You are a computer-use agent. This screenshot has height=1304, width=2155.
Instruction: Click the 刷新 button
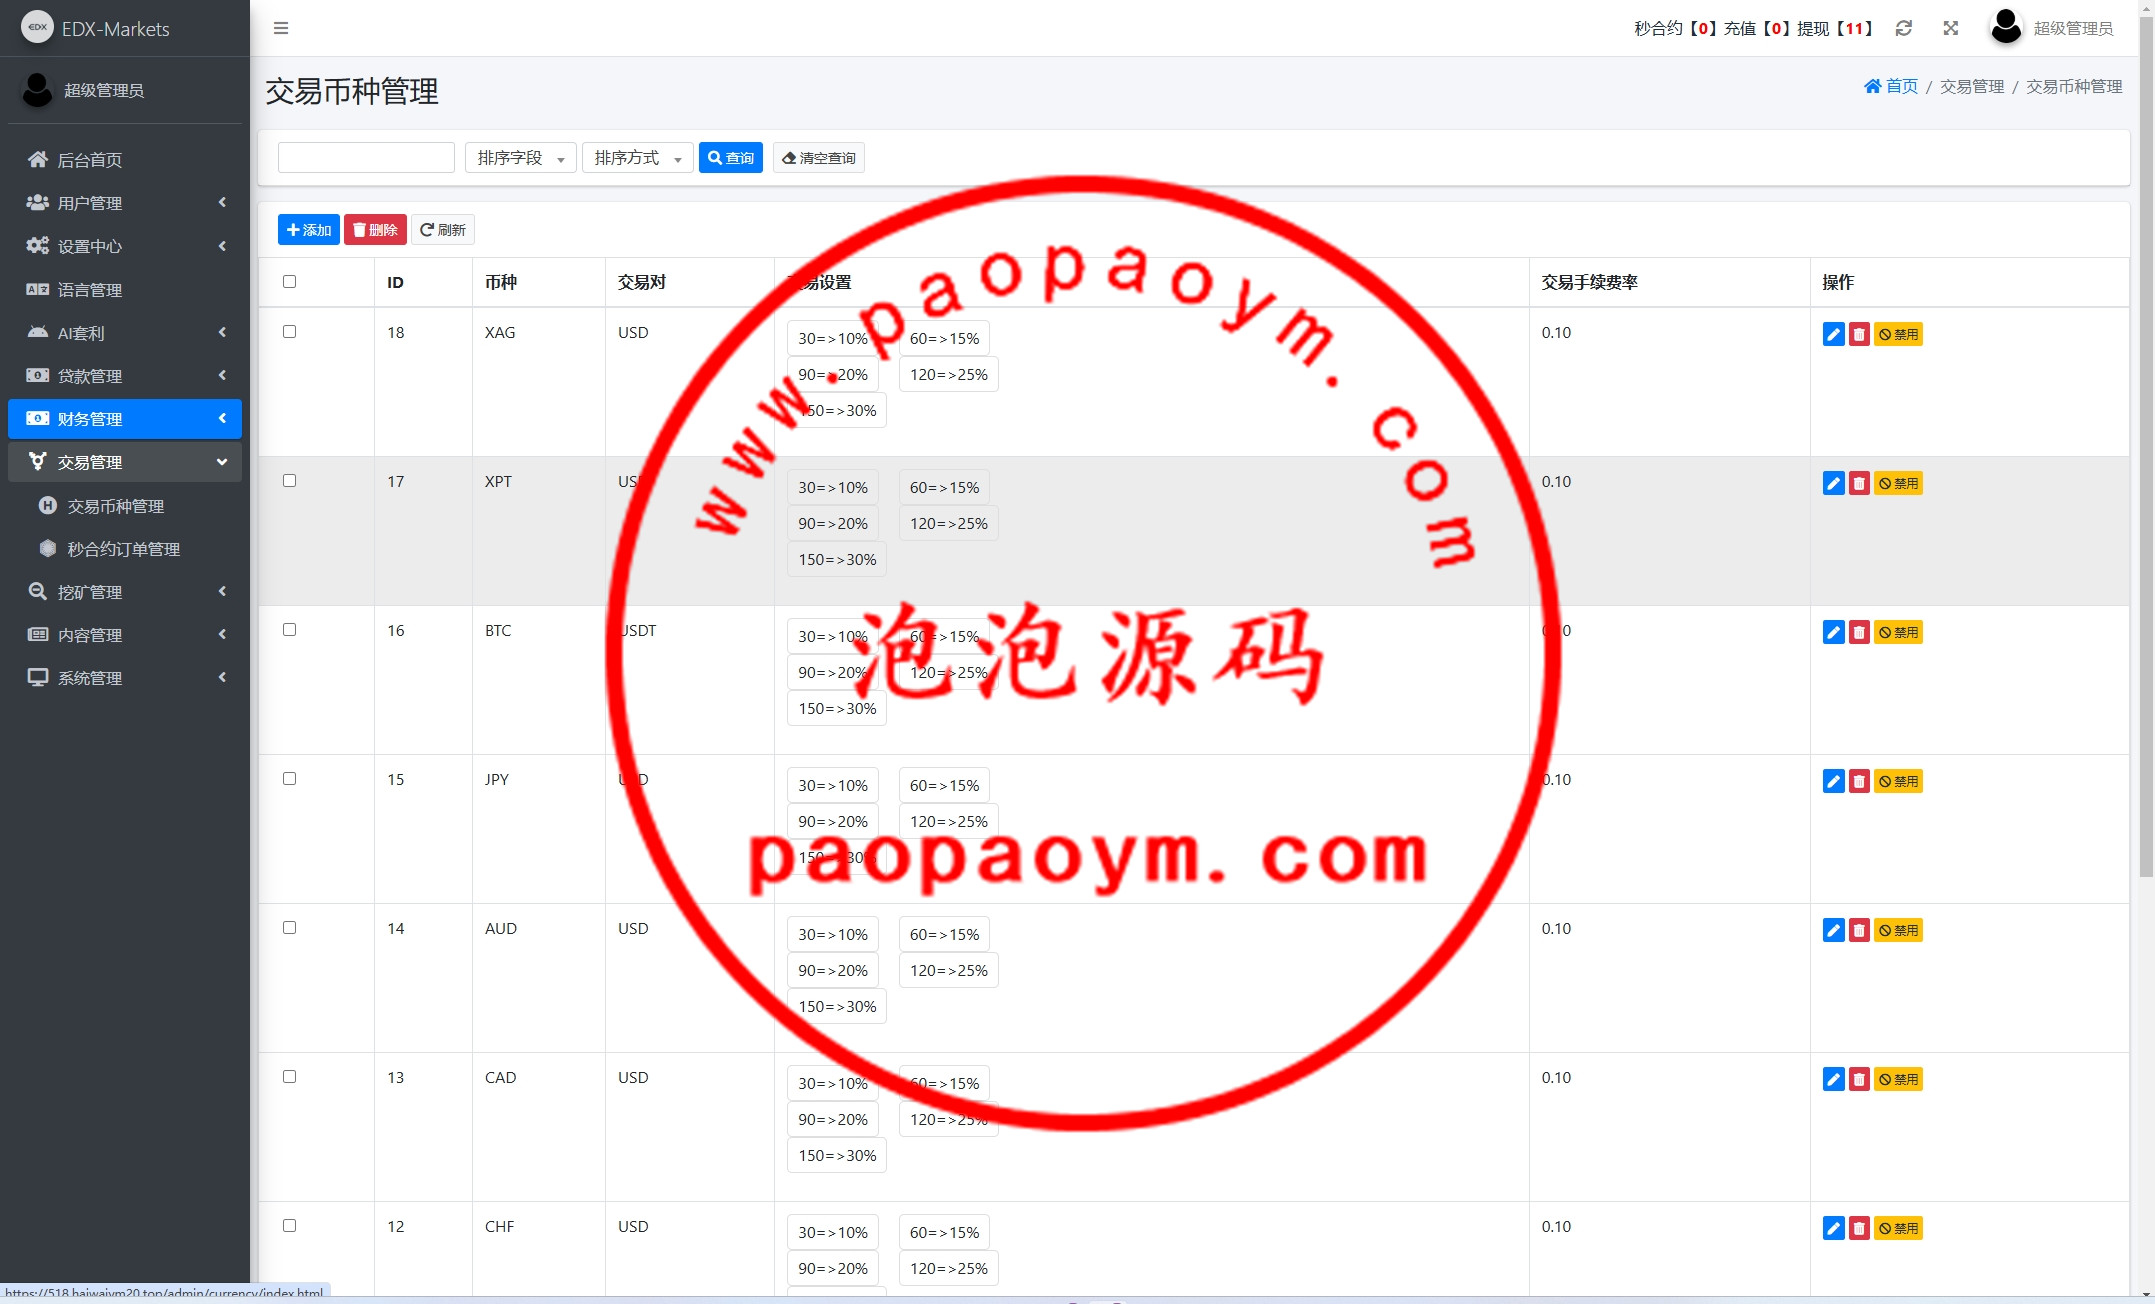coord(443,230)
